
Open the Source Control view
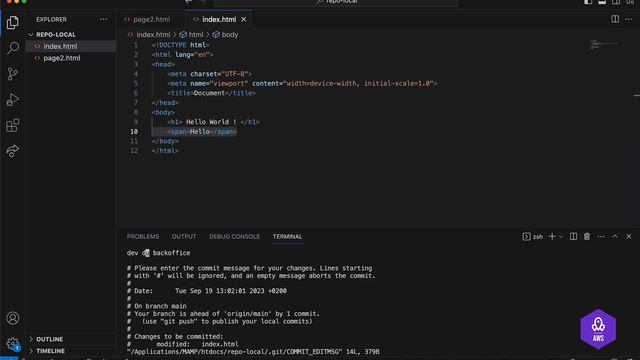point(13,74)
